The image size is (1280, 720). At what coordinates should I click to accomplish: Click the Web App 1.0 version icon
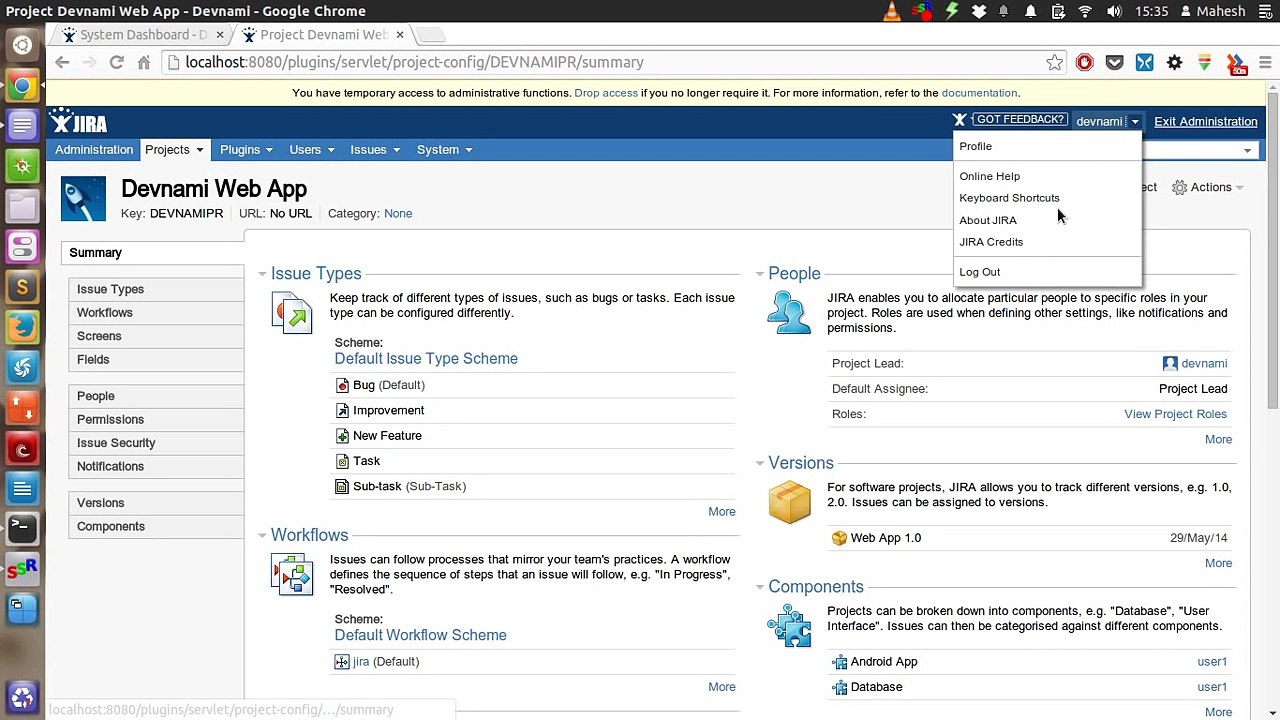tap(839, 538)
